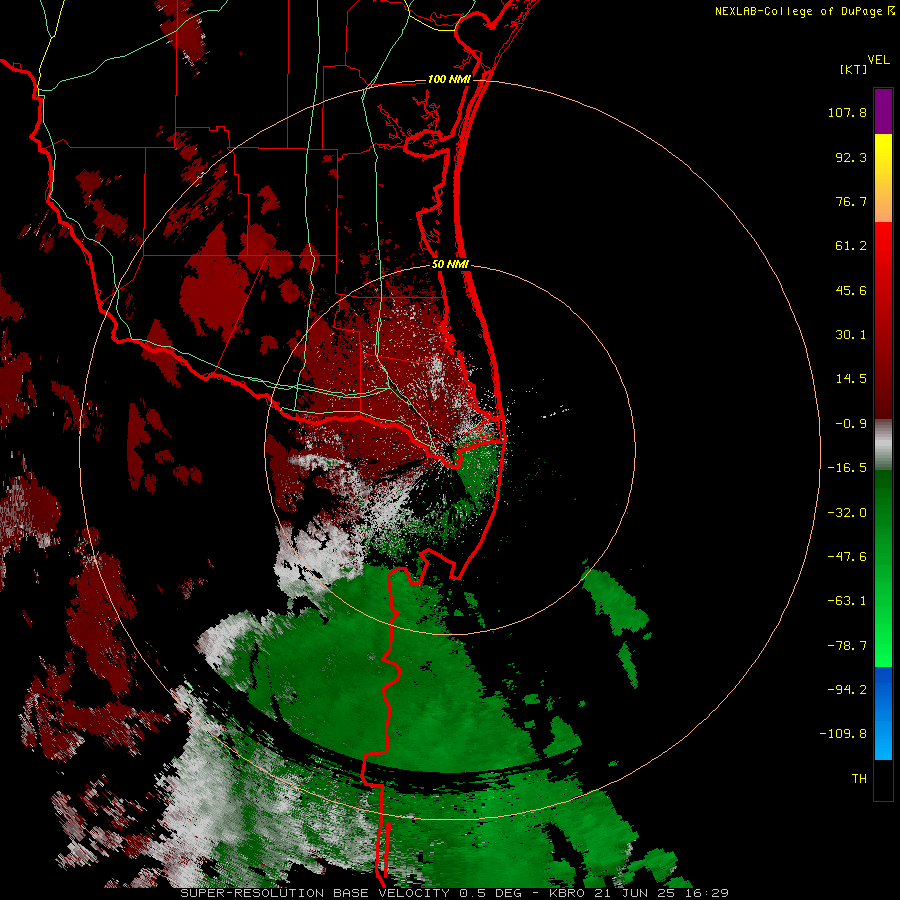The width and height of the screenshot is (900, 900).
Task: Select the -47.6 scale value
Action: pos(847,557)
